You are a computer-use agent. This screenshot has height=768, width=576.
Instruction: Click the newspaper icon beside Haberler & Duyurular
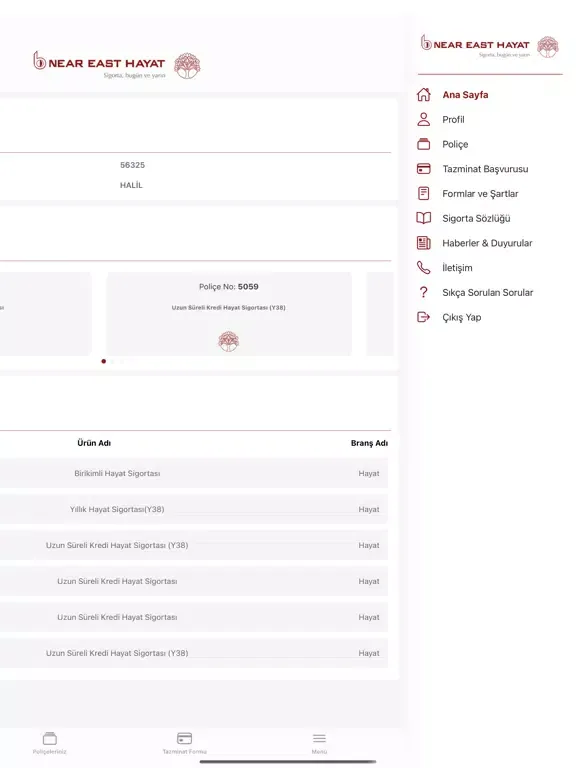424,242
